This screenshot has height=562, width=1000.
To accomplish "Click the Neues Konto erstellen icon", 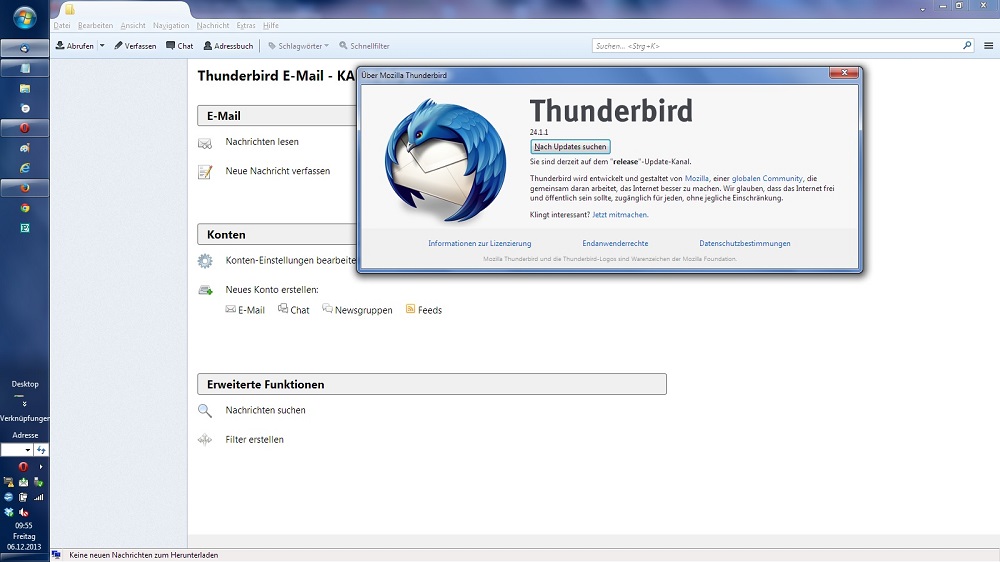I will pos(205,290).
